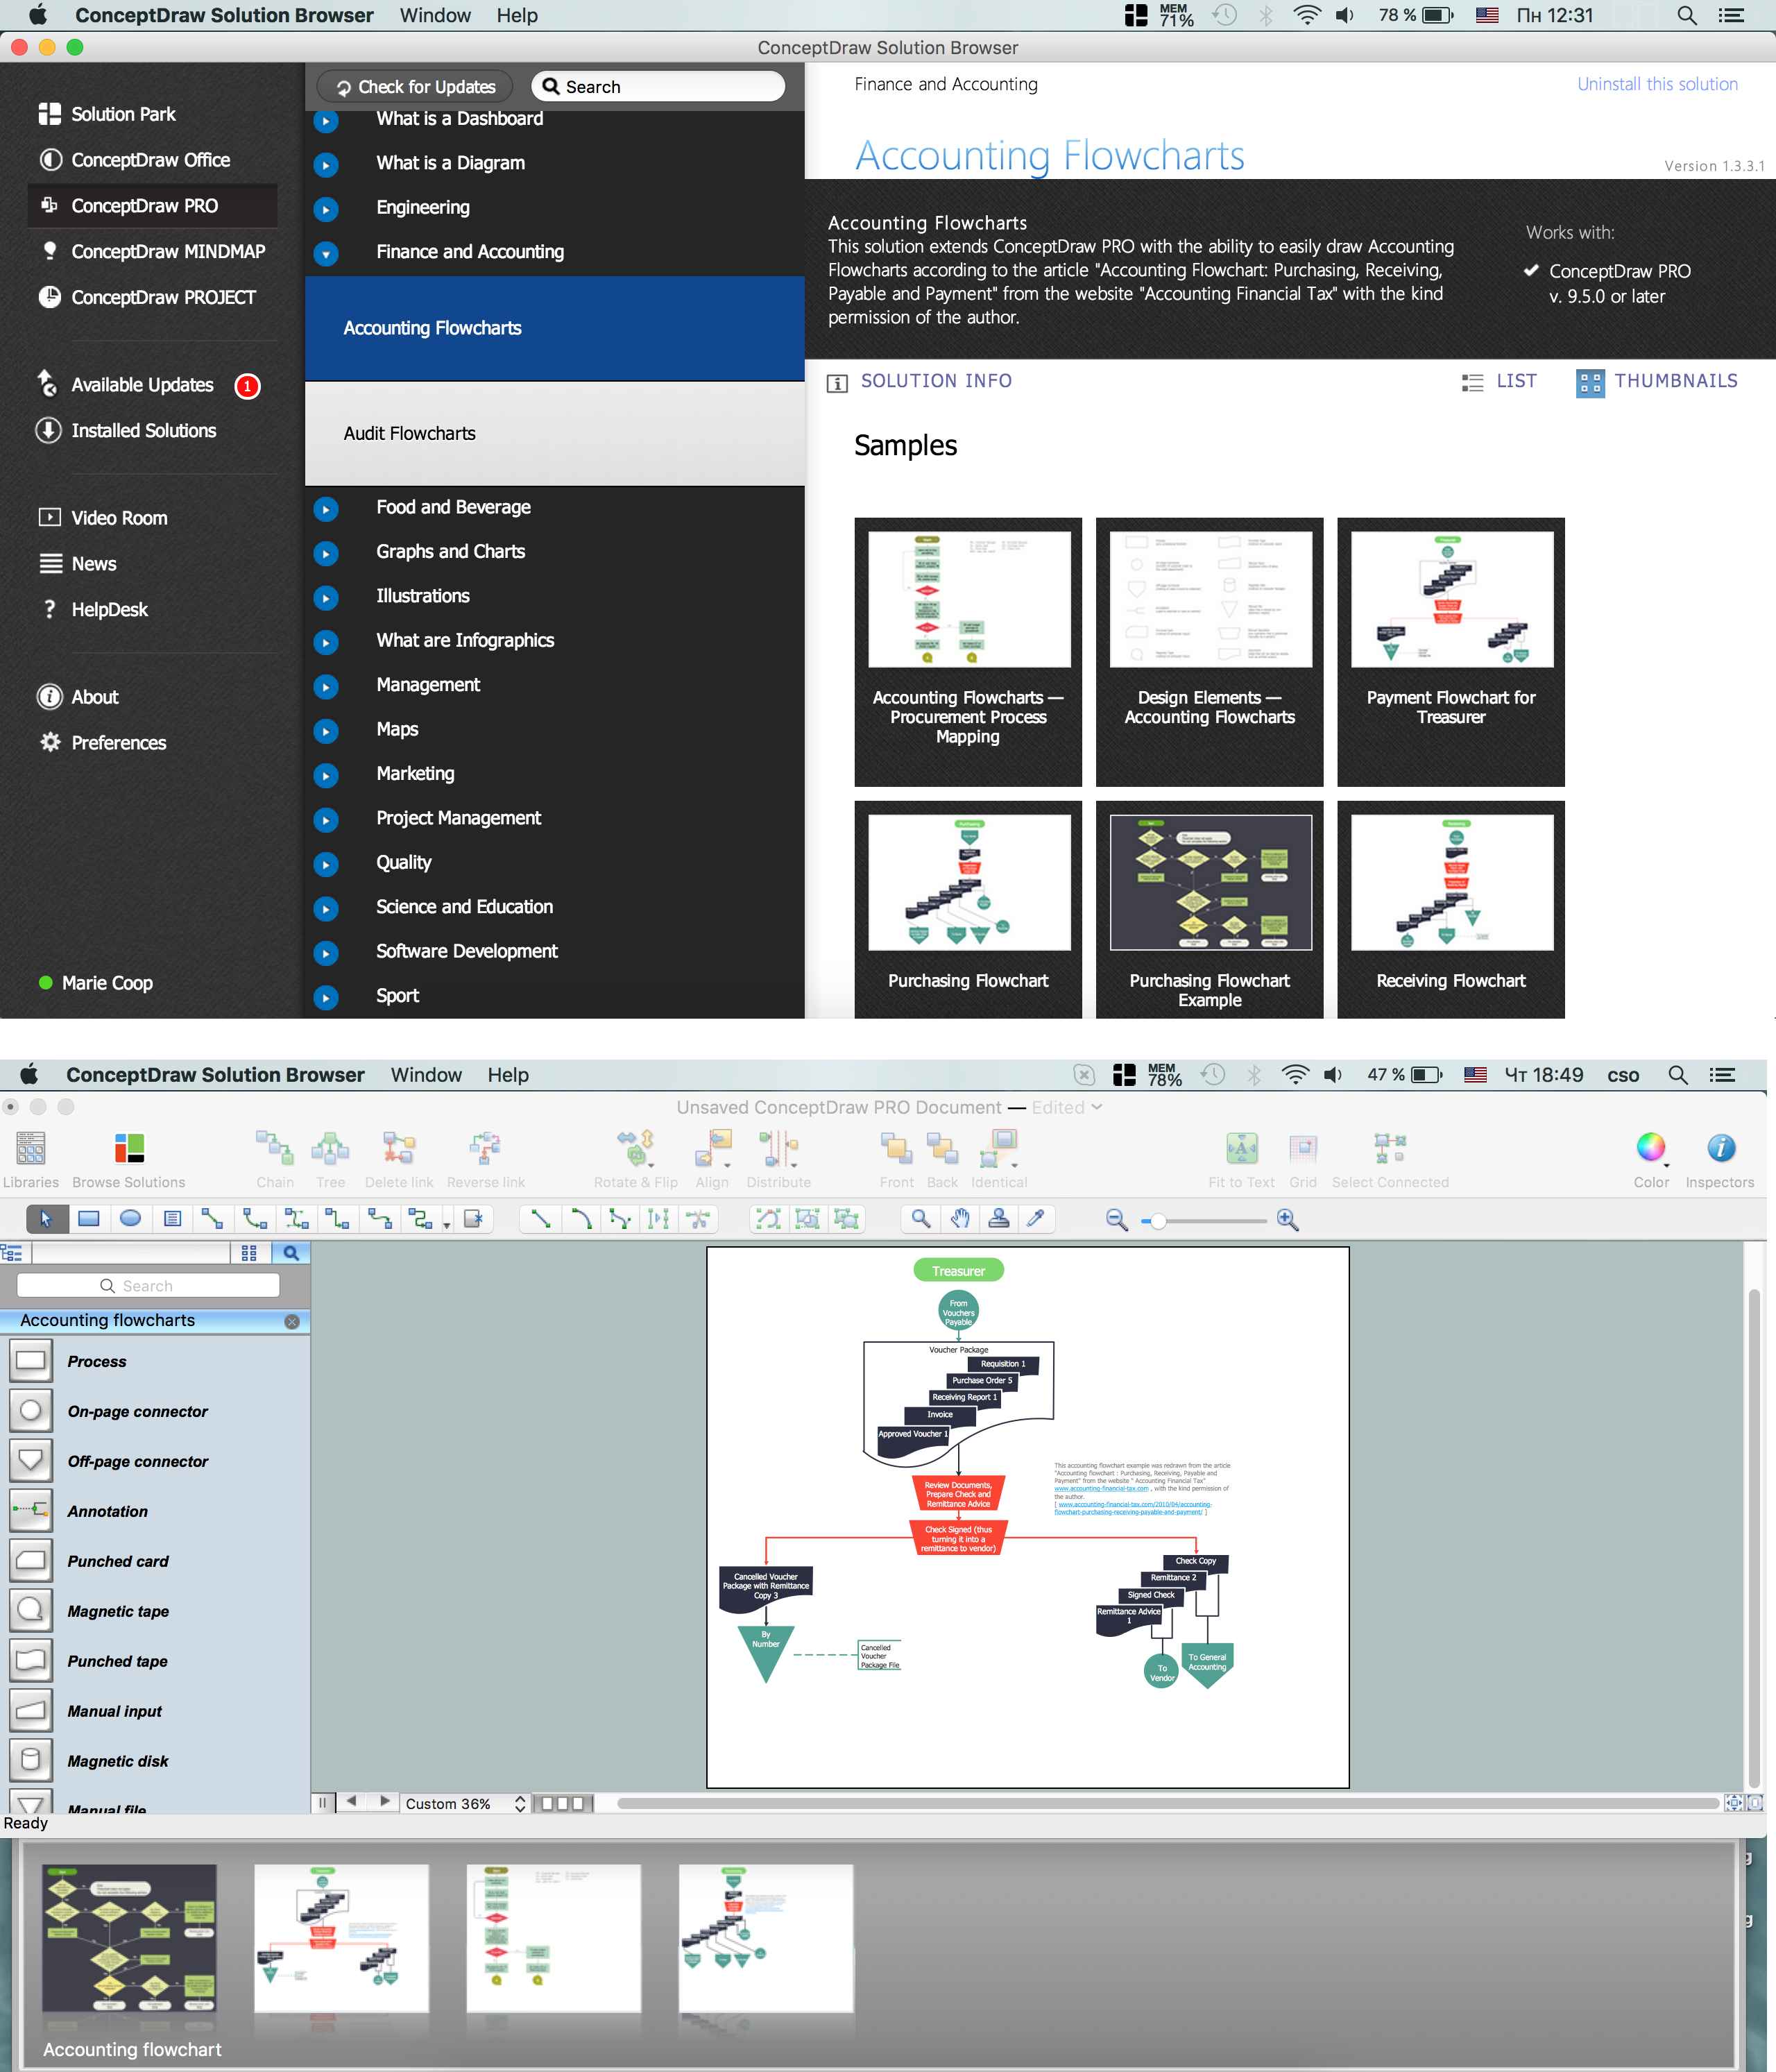The height and width of the screenshot is (2072, 1776).
Task: Select the arc draw tool
Action: click(580, 1219)
